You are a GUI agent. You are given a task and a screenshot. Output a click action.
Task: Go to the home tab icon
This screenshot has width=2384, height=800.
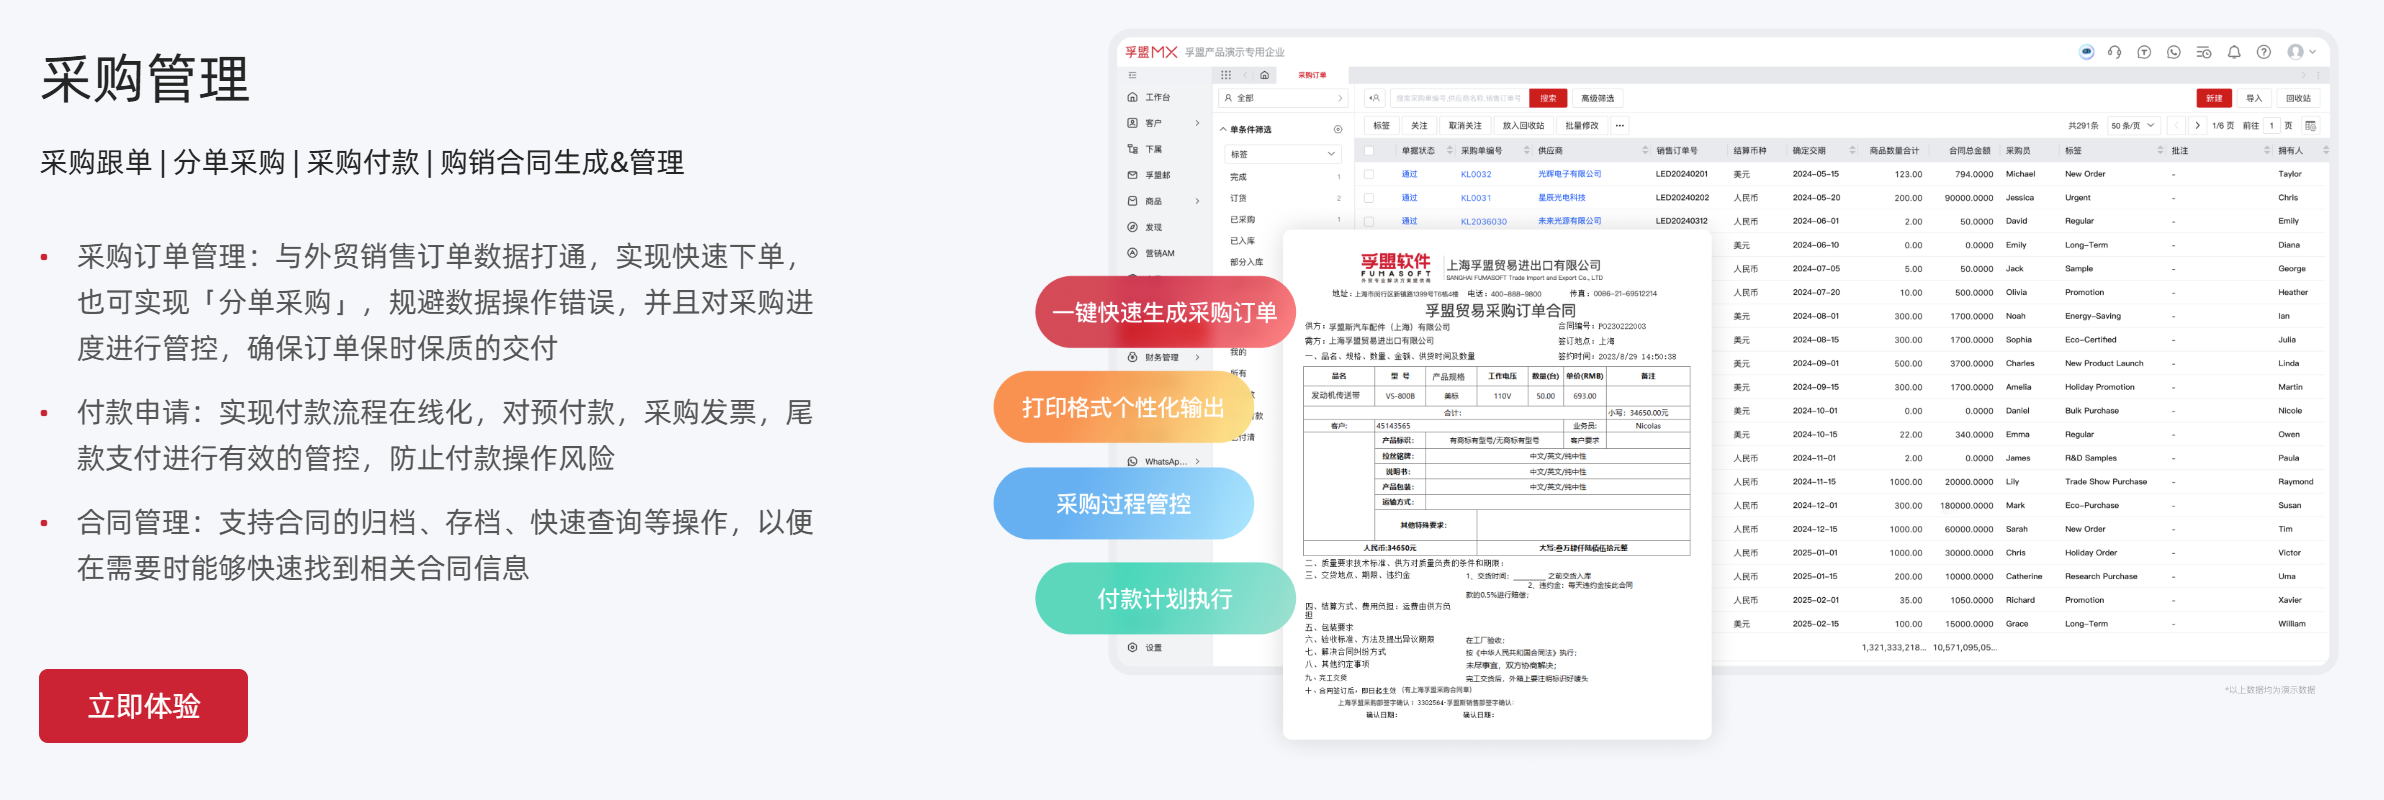click(1265, 75)
